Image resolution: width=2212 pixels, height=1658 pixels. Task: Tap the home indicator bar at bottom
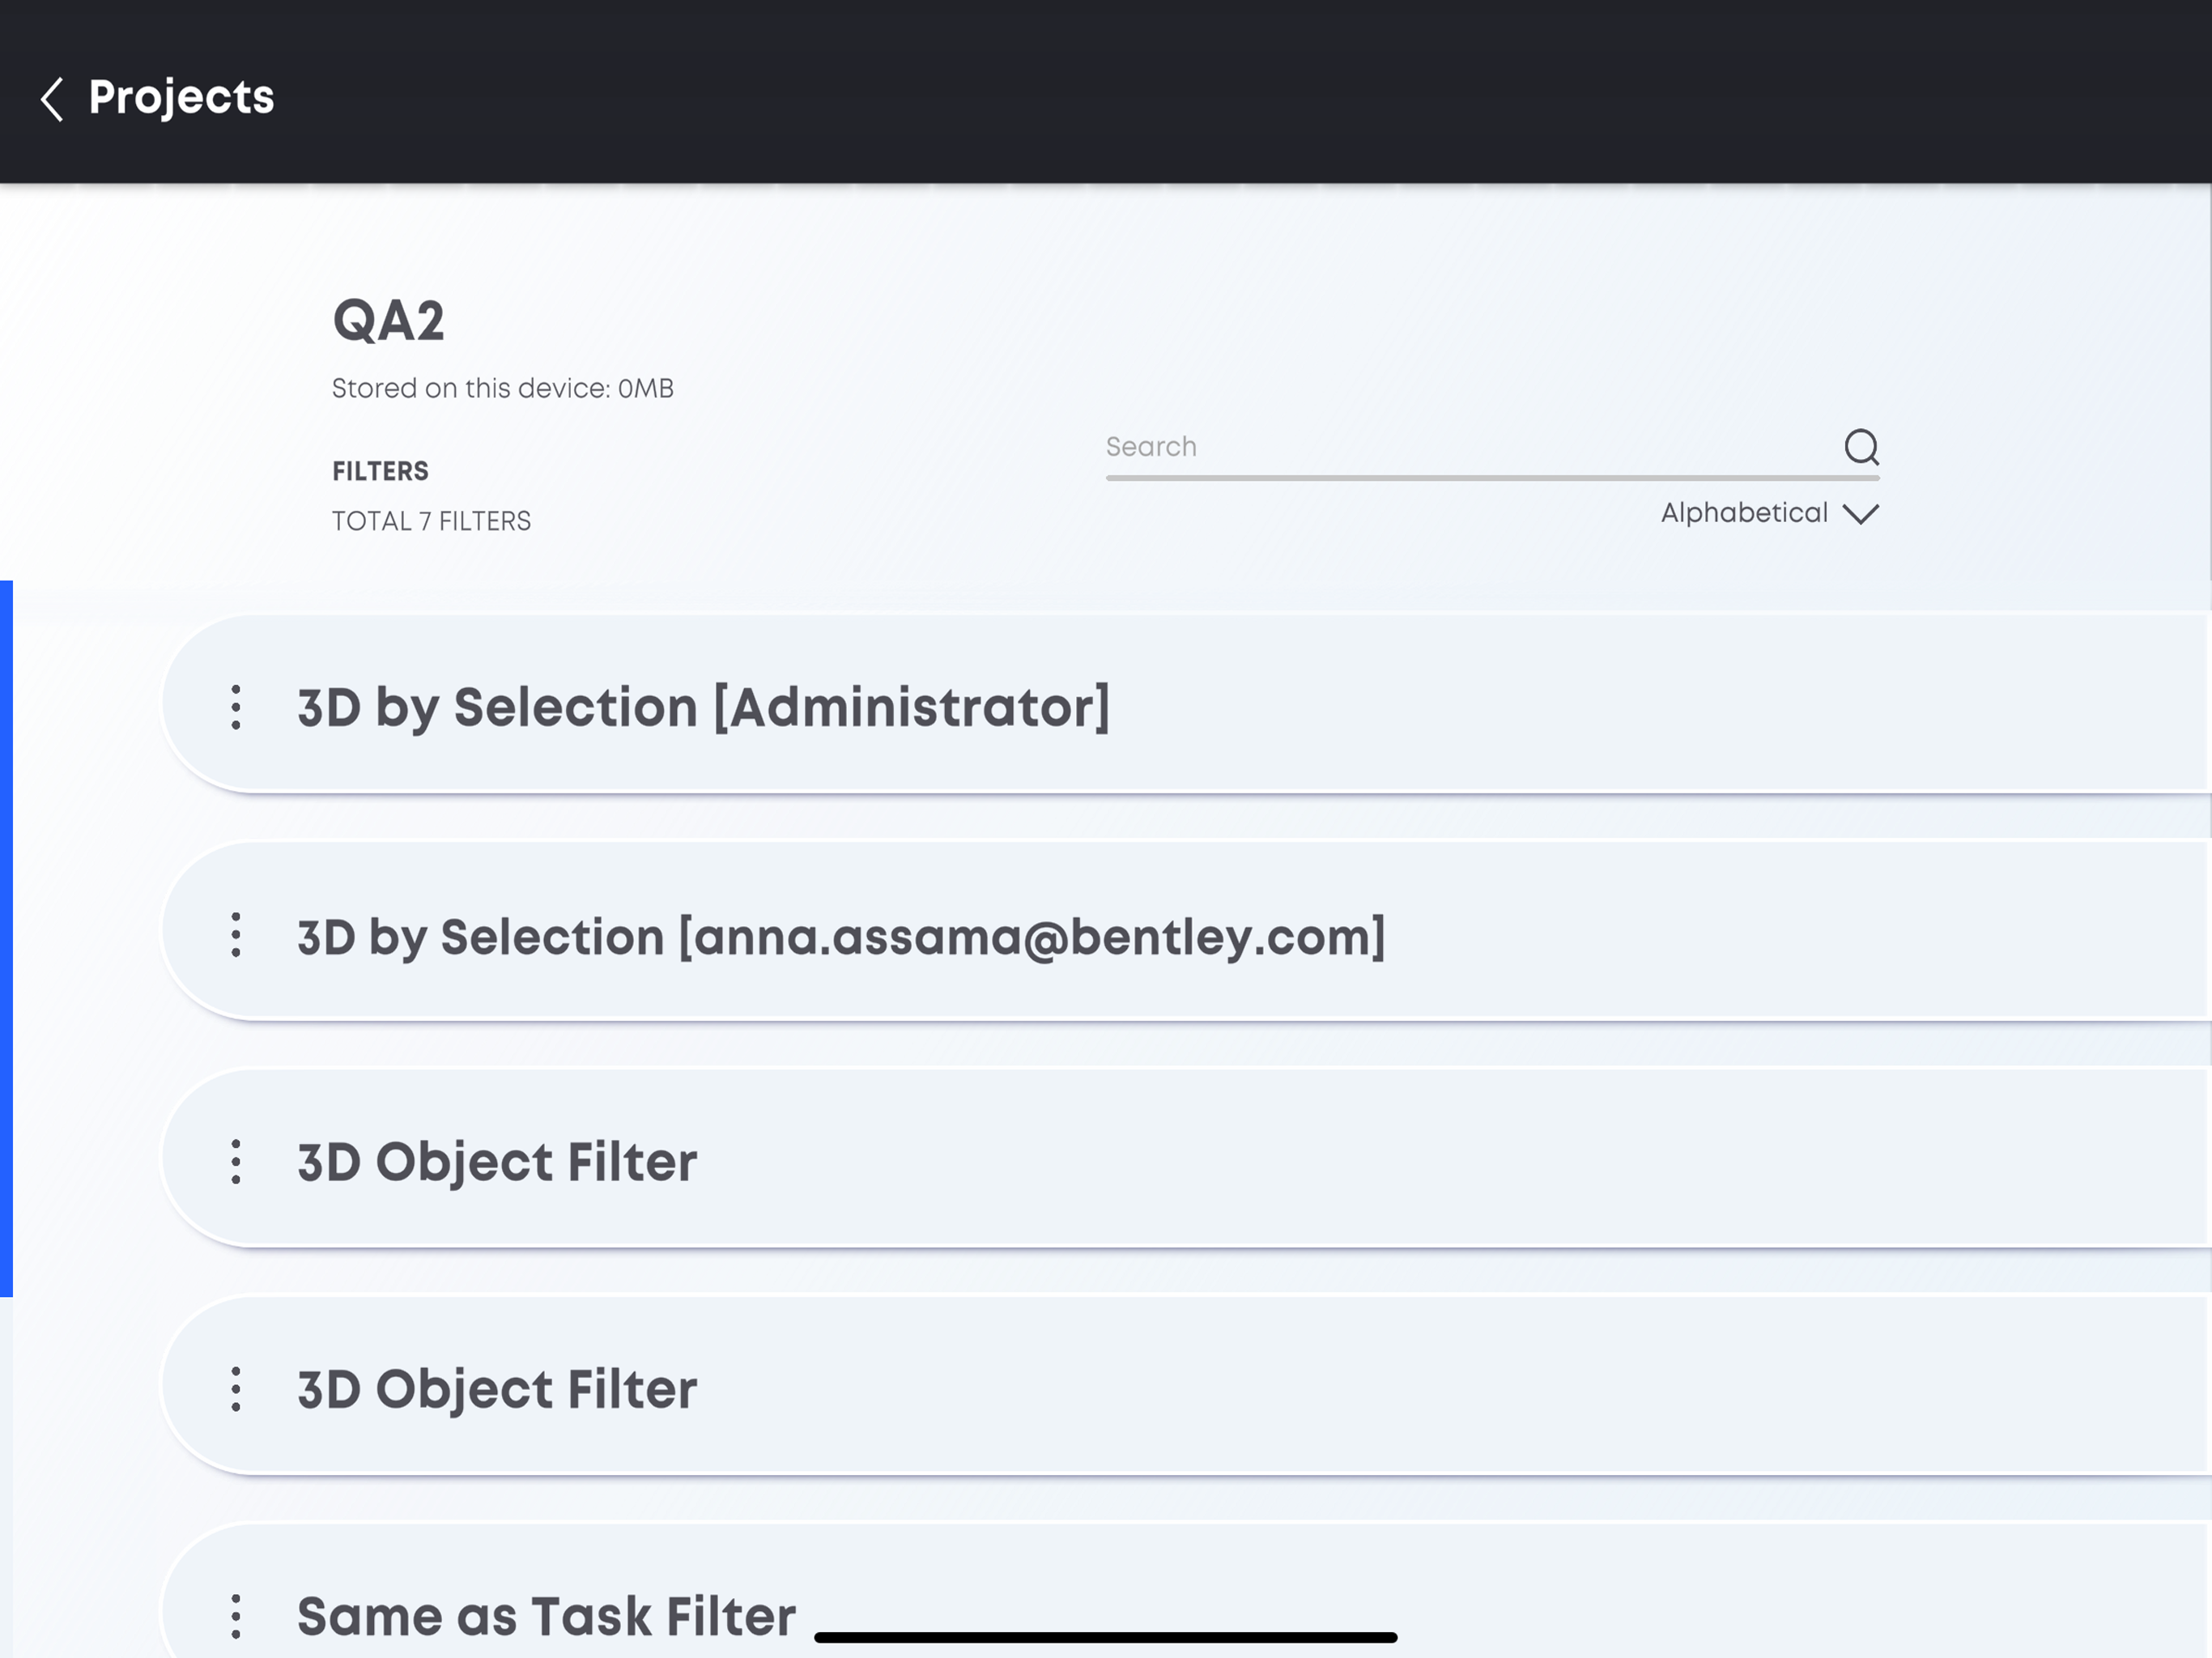[x=1105, y=1637]
